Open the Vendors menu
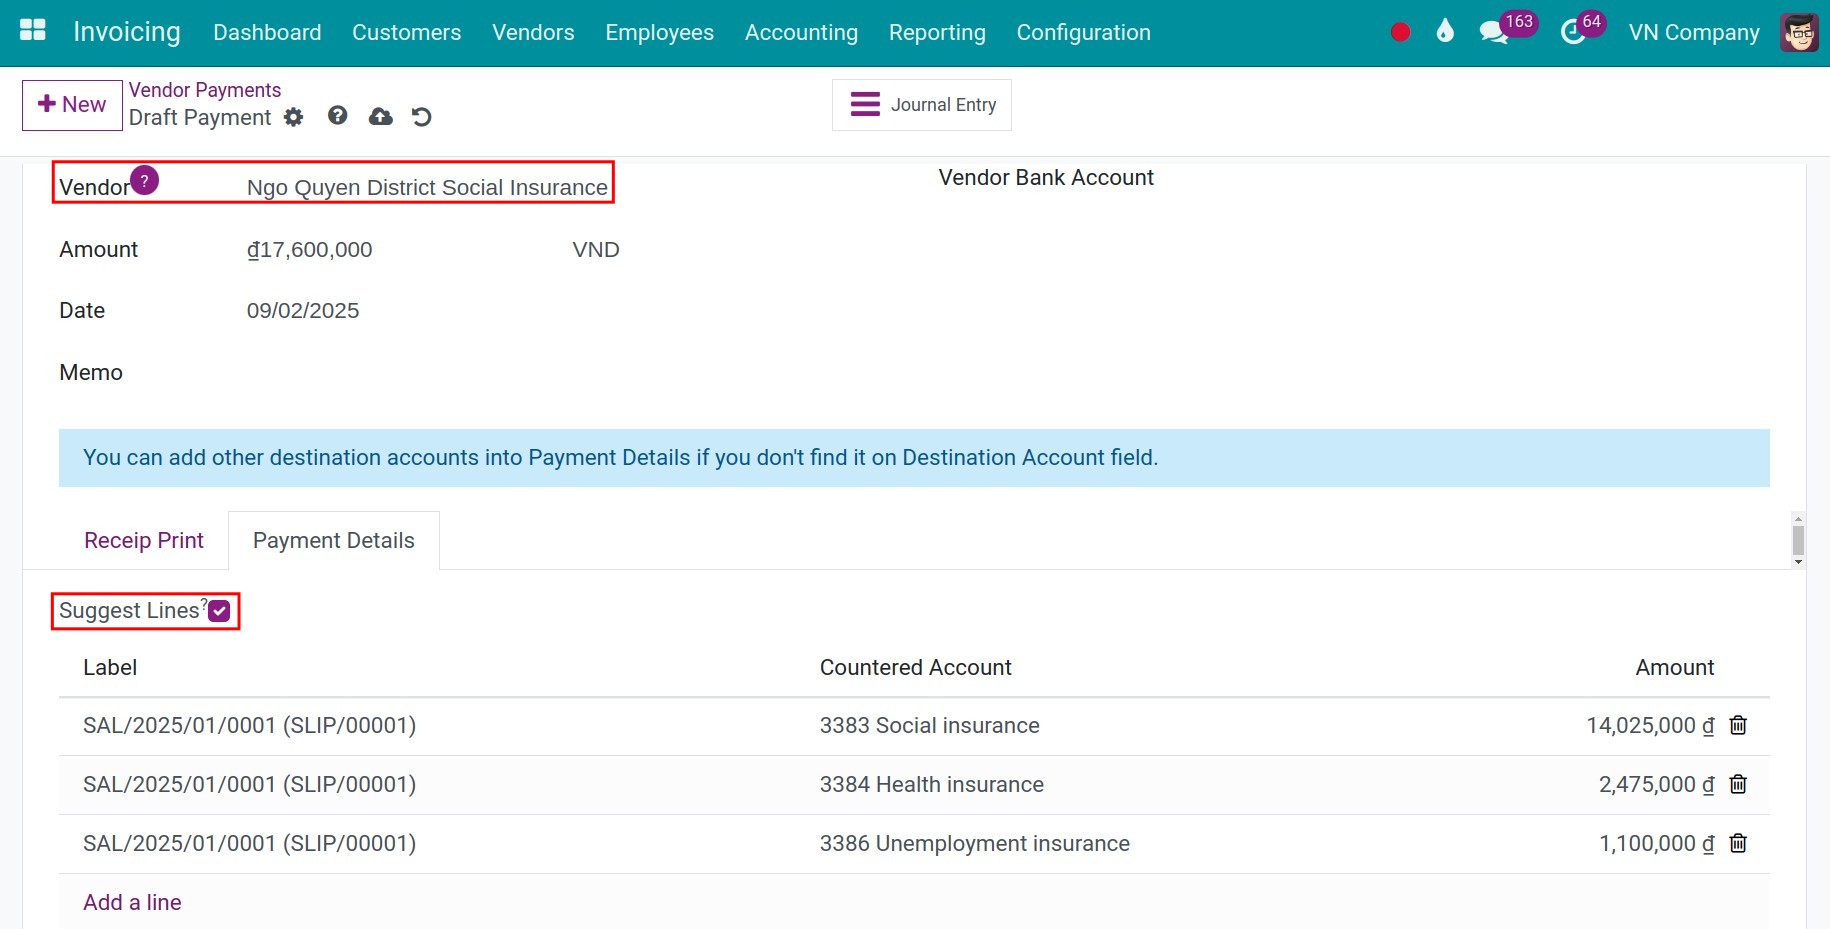 pyautogui.click(x=533, y=33)
